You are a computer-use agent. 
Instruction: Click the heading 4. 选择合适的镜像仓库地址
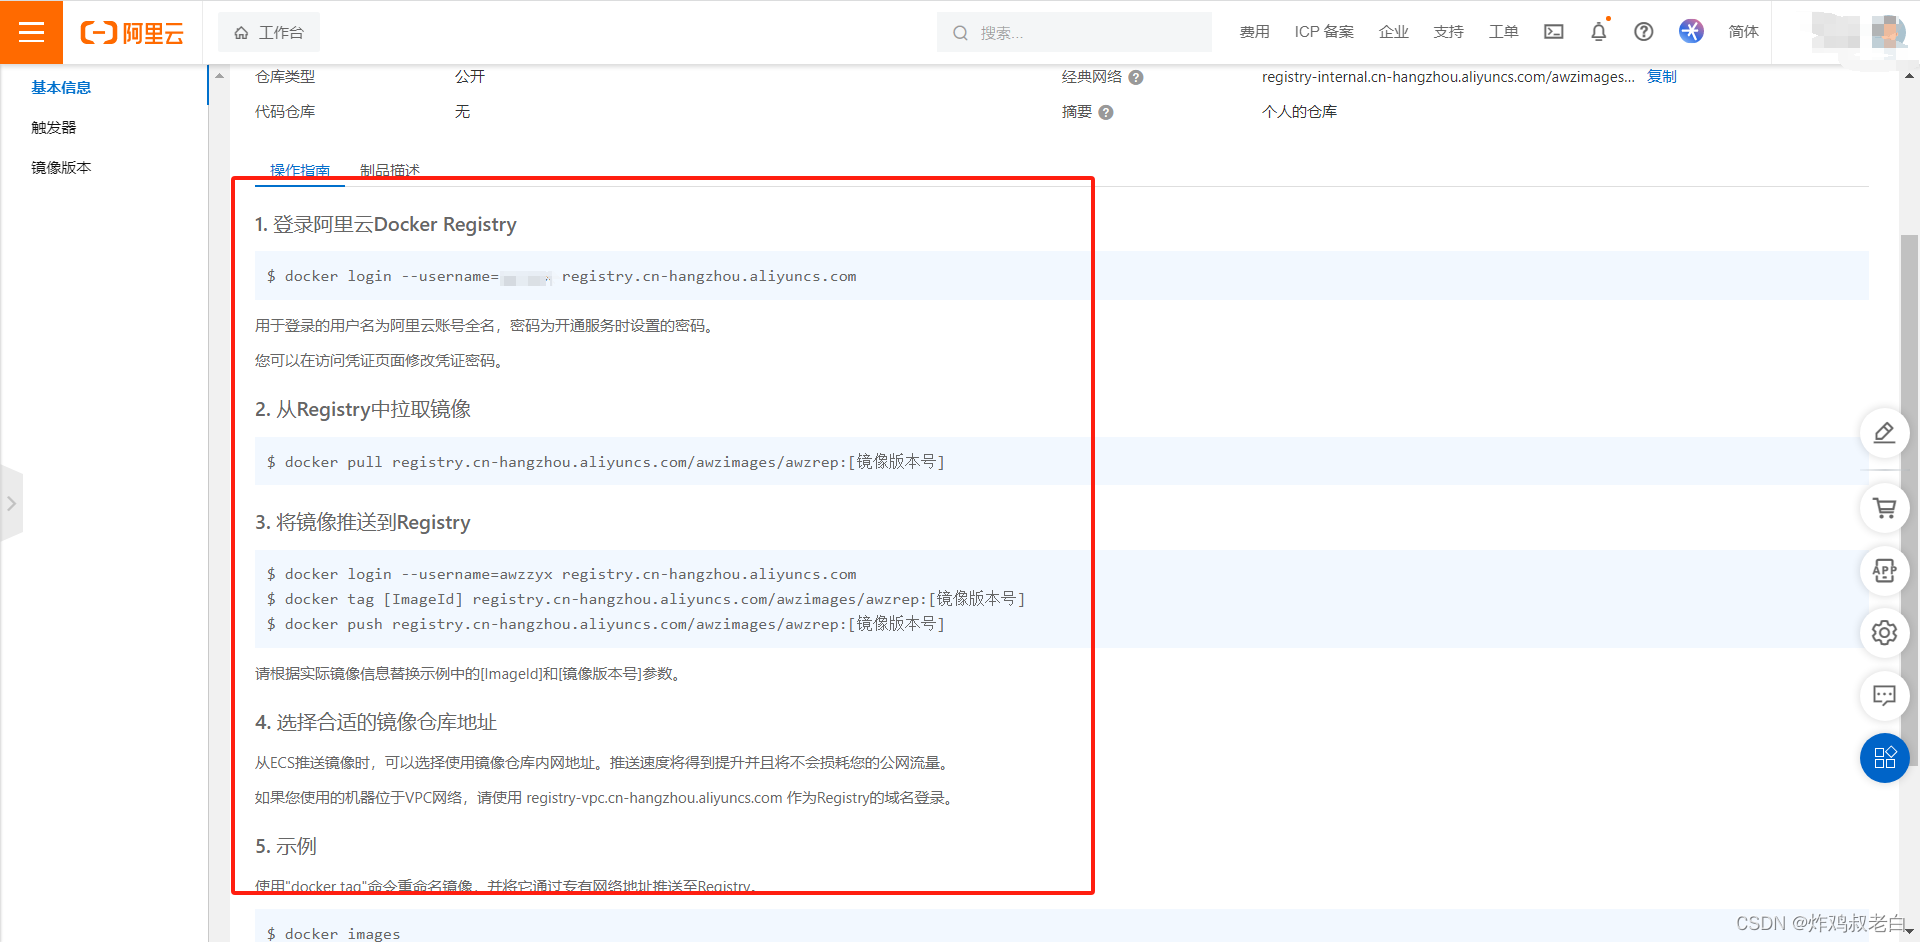376,722
